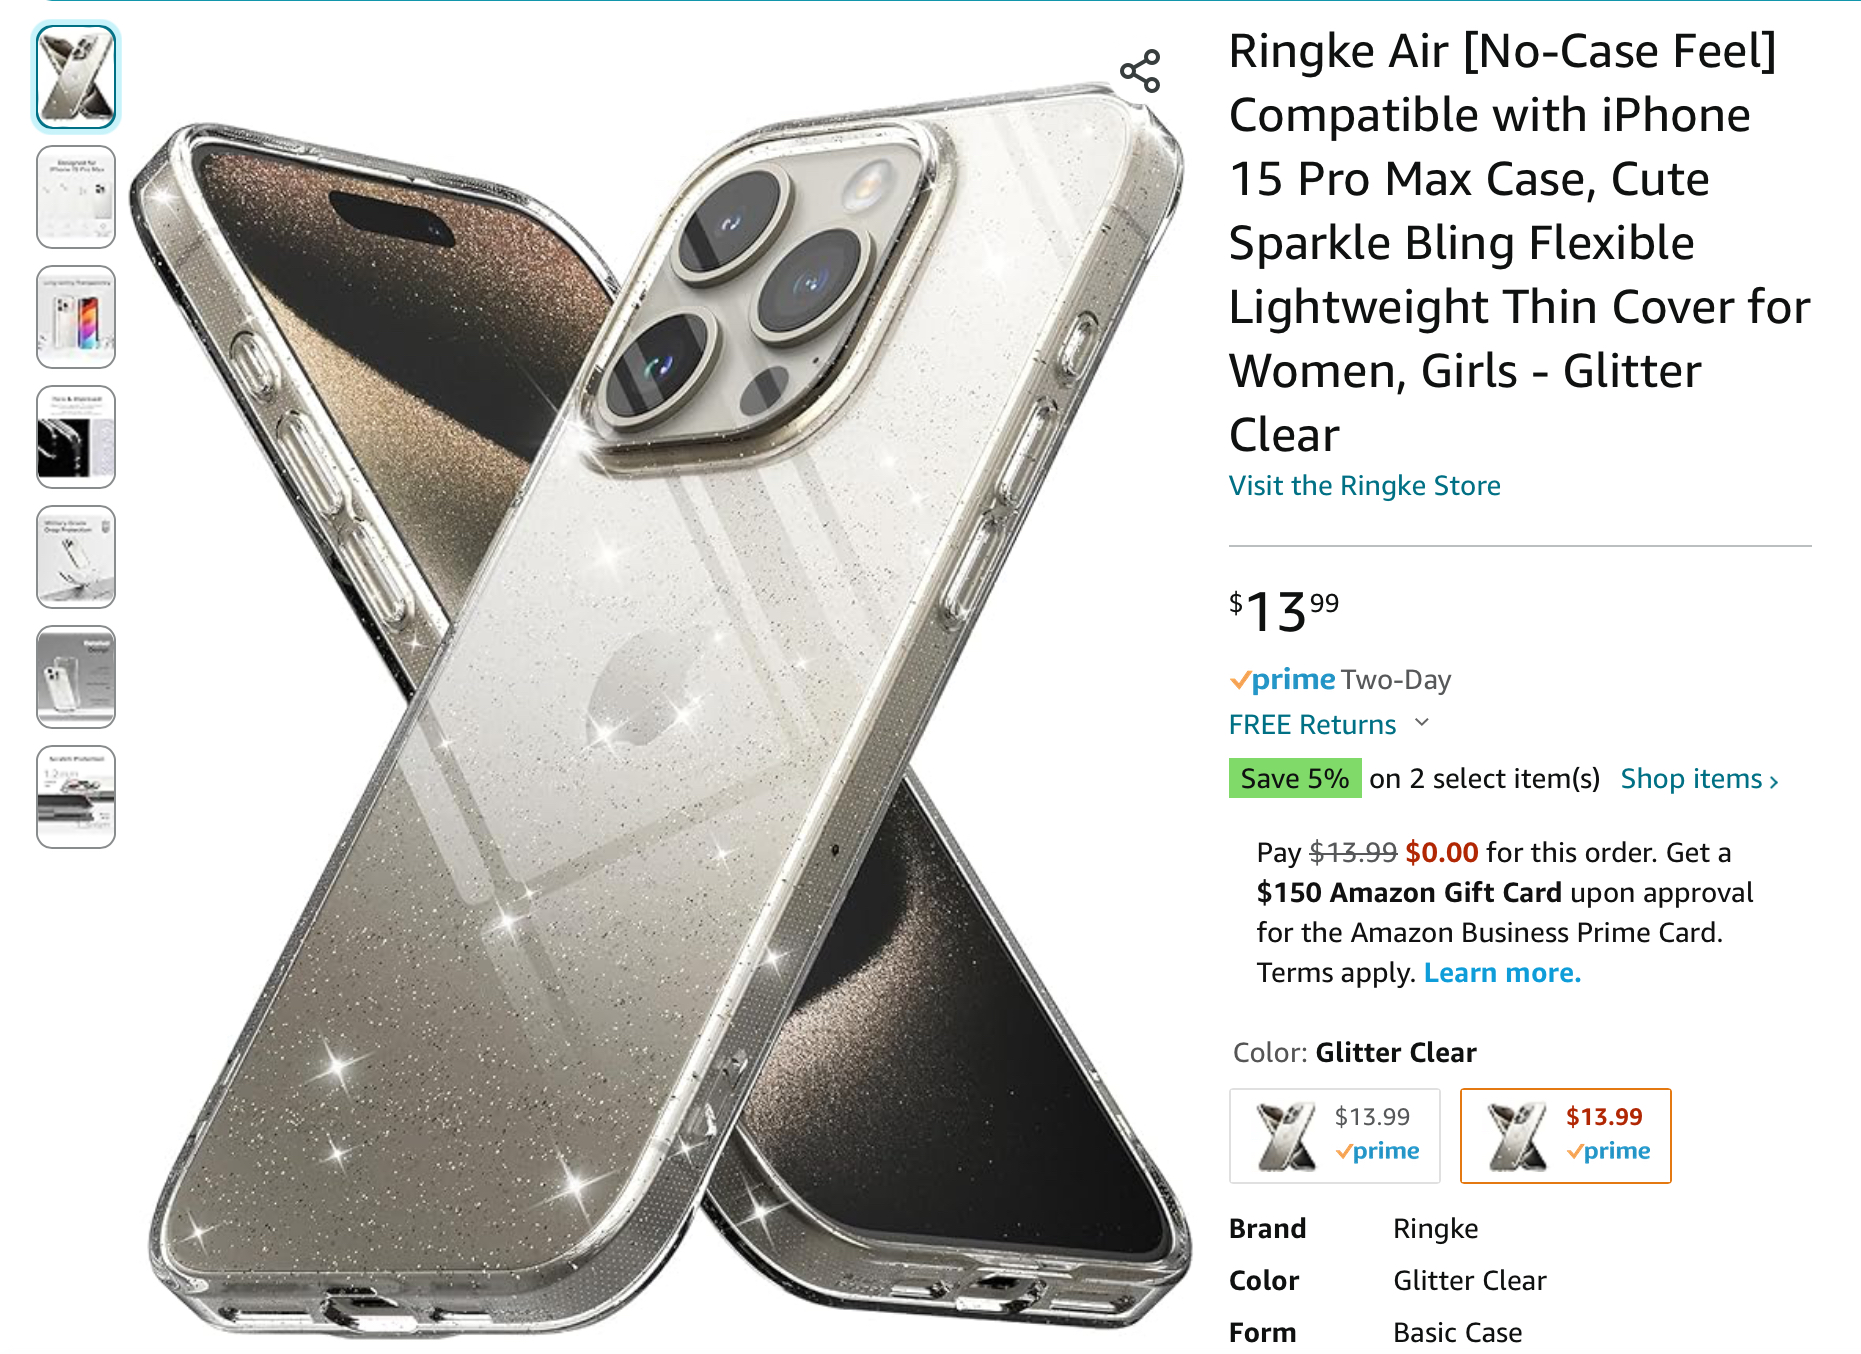Select the third thumbnail with colorful phones
The image size is (1861, 1354).
tap(76, 317)
